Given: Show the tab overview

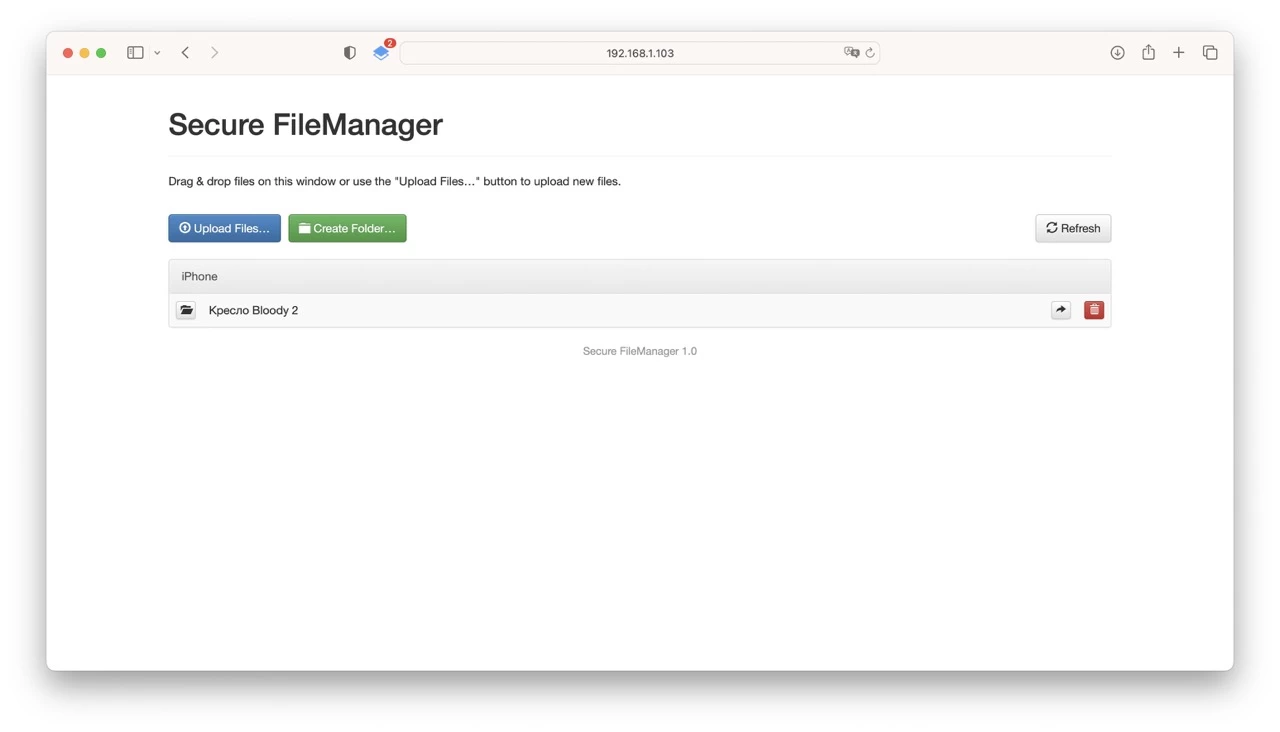Looking at the screenshot, I should pos(1210,53).
